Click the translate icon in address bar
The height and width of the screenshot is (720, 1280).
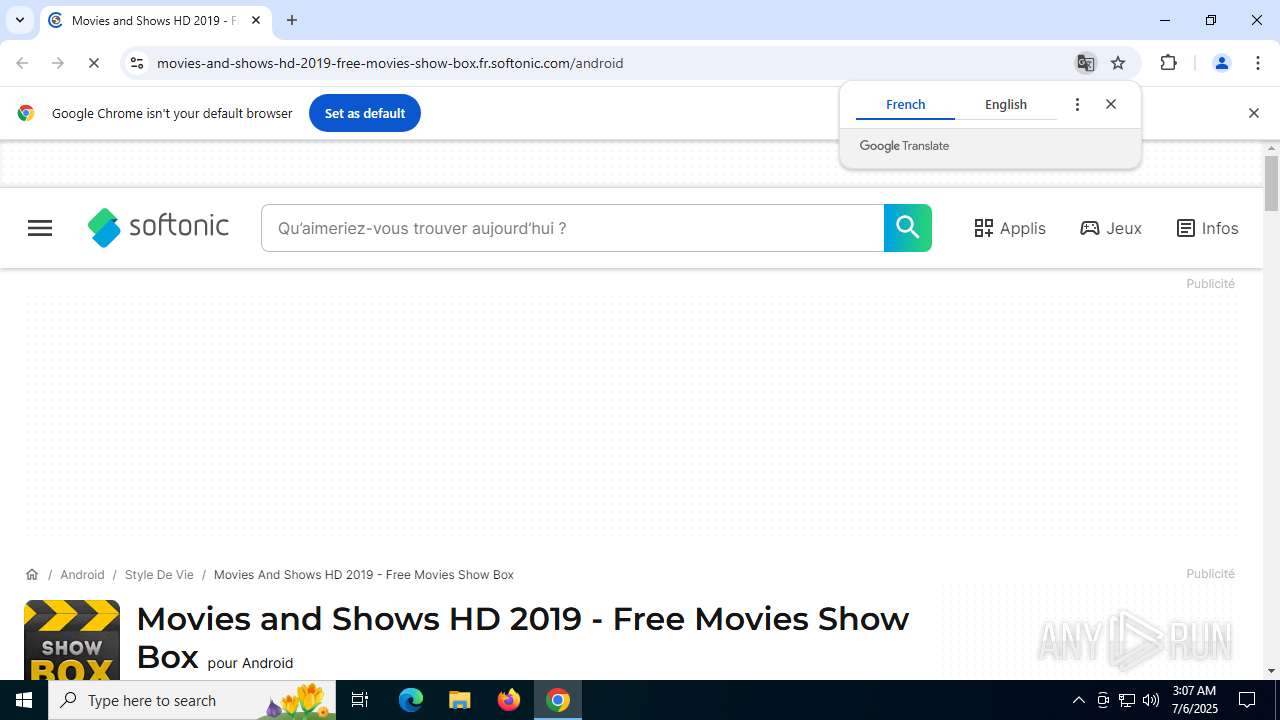[1085, 63]
